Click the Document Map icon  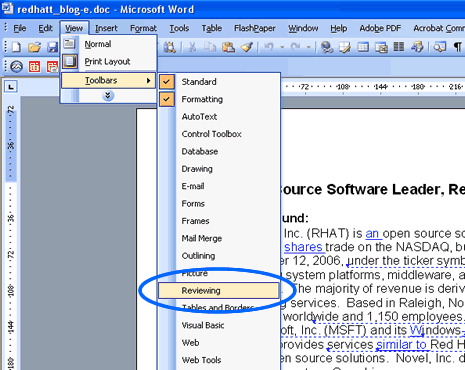440,47
